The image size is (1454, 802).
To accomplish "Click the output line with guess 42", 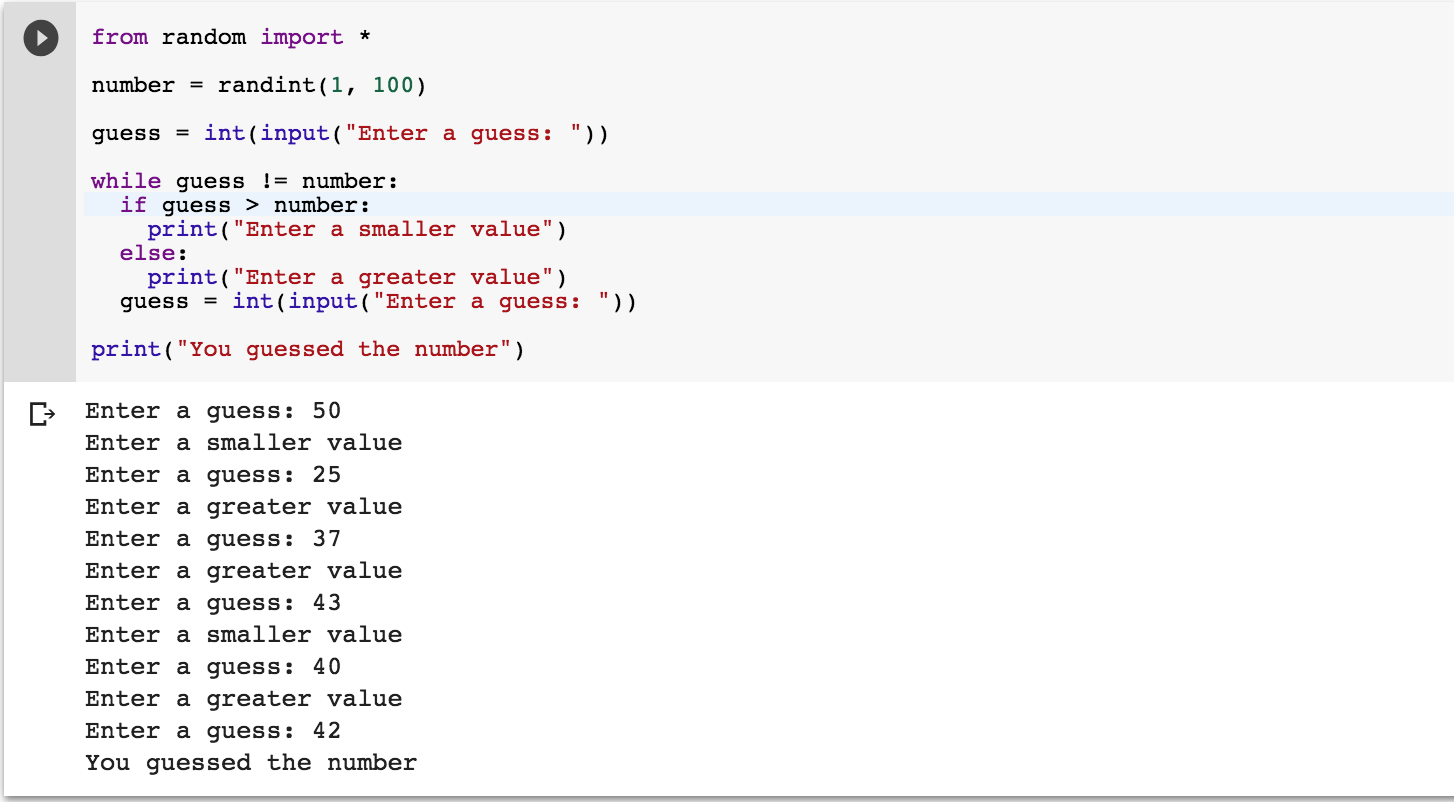I will [213, 730].
